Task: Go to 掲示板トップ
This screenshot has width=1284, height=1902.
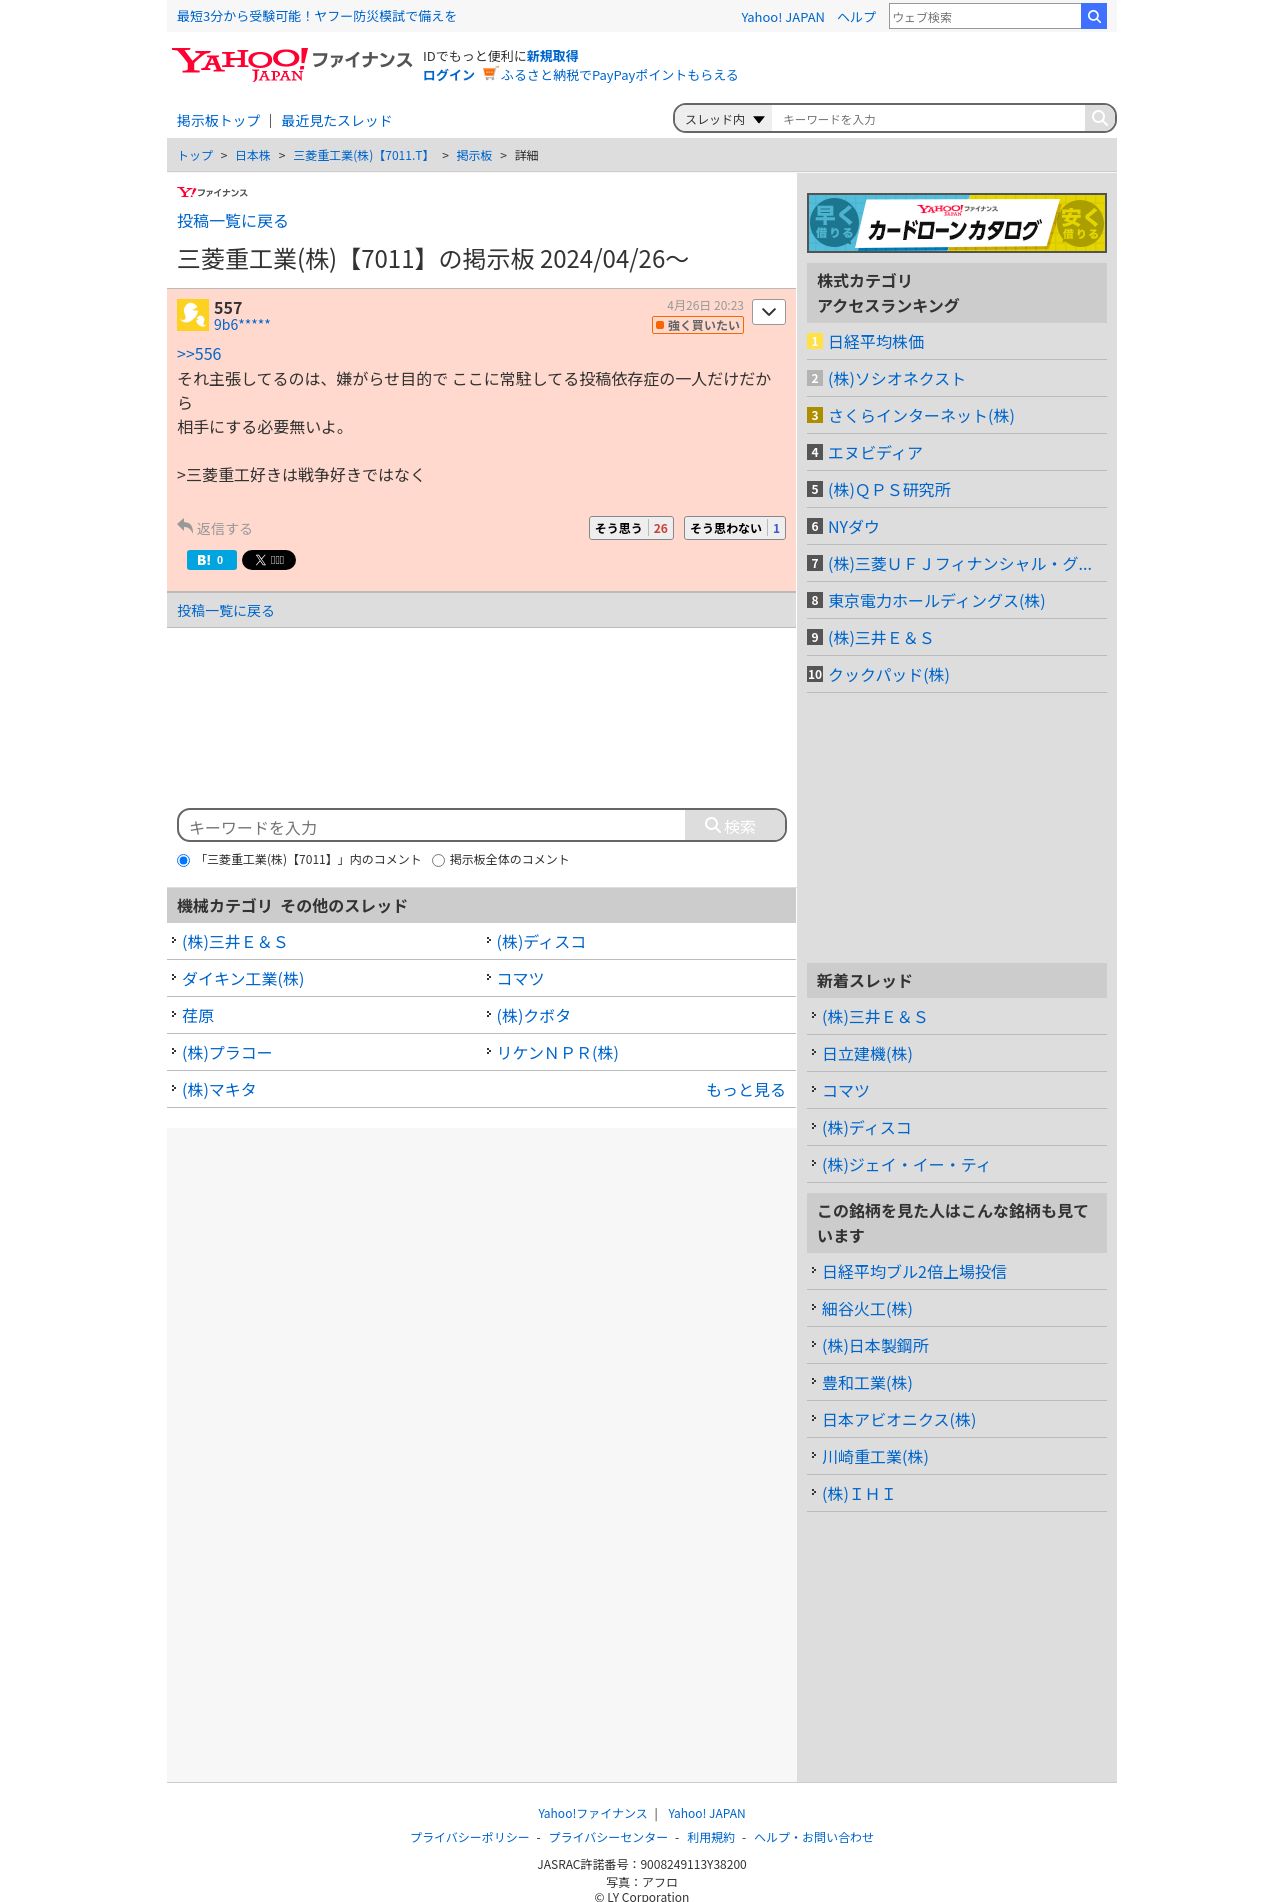Action: pyautogui.click(x=218, y=121)
